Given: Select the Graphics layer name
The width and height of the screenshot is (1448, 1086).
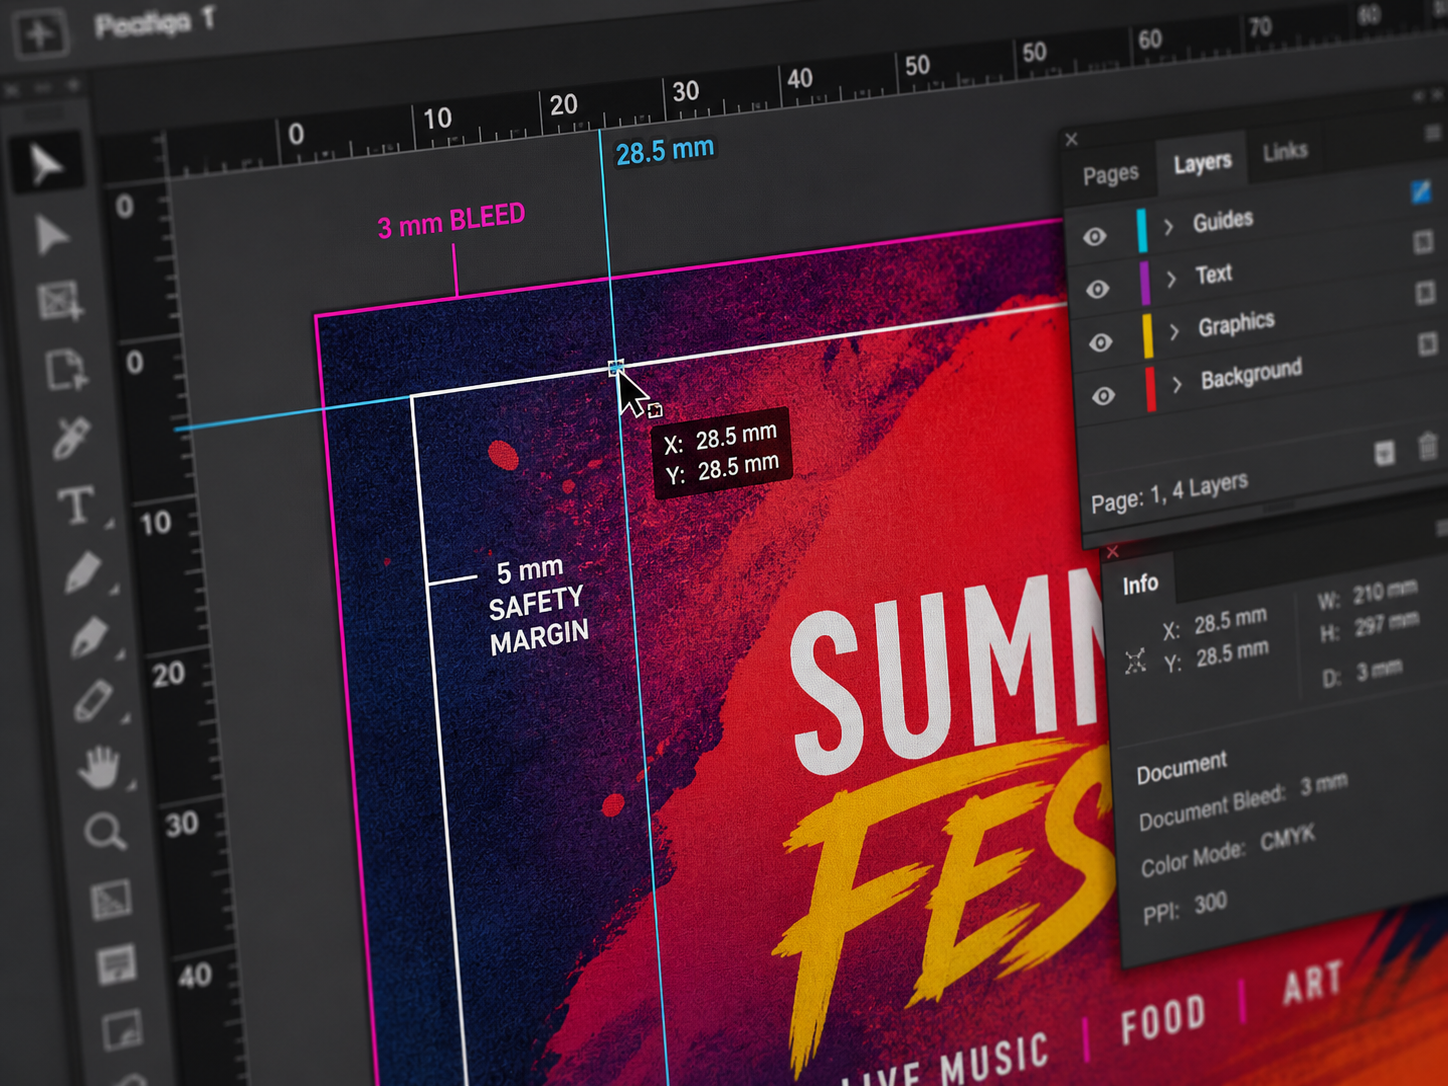Looking at the screenshot, I should pyautogui.click(x=1237, y=323).
